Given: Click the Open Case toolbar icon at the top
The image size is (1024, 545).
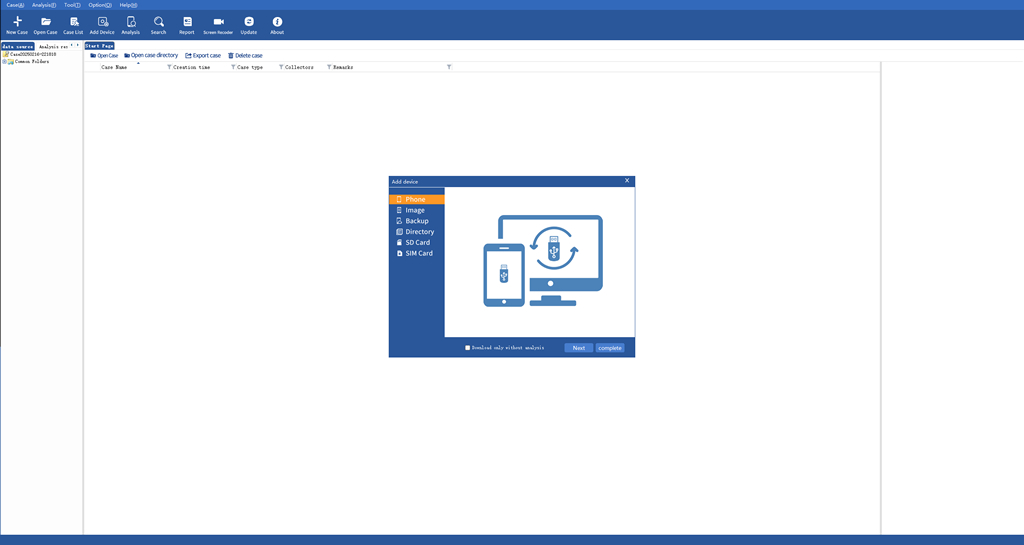Looking at the screenshot, I should point(45,25).
